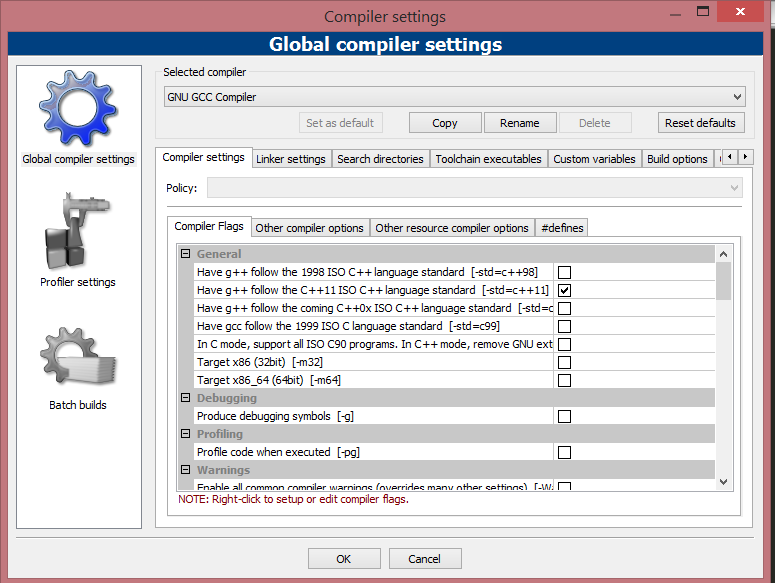Check Produce debugging symbols -g
Viewport: 776px width, 586px height.
click(x=564, y=416)
